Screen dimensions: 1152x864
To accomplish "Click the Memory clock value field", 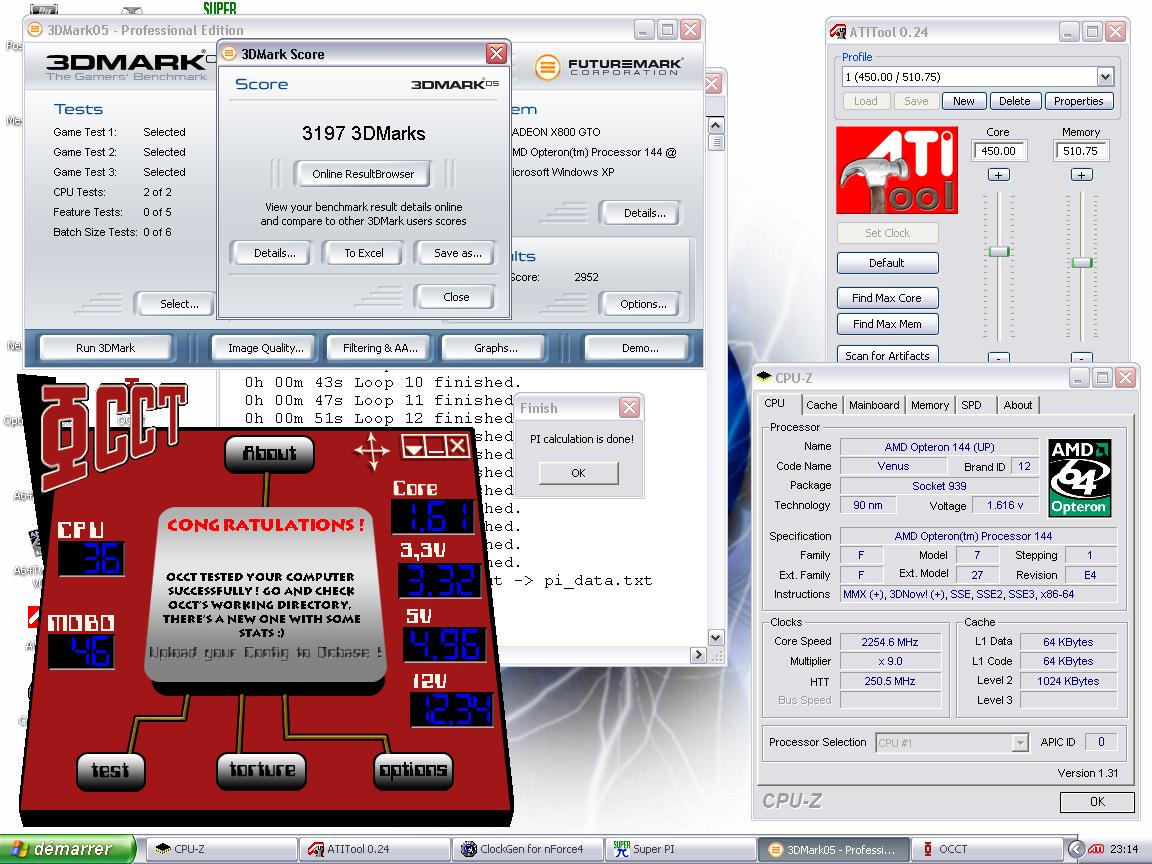I will tap(1081, 151).
